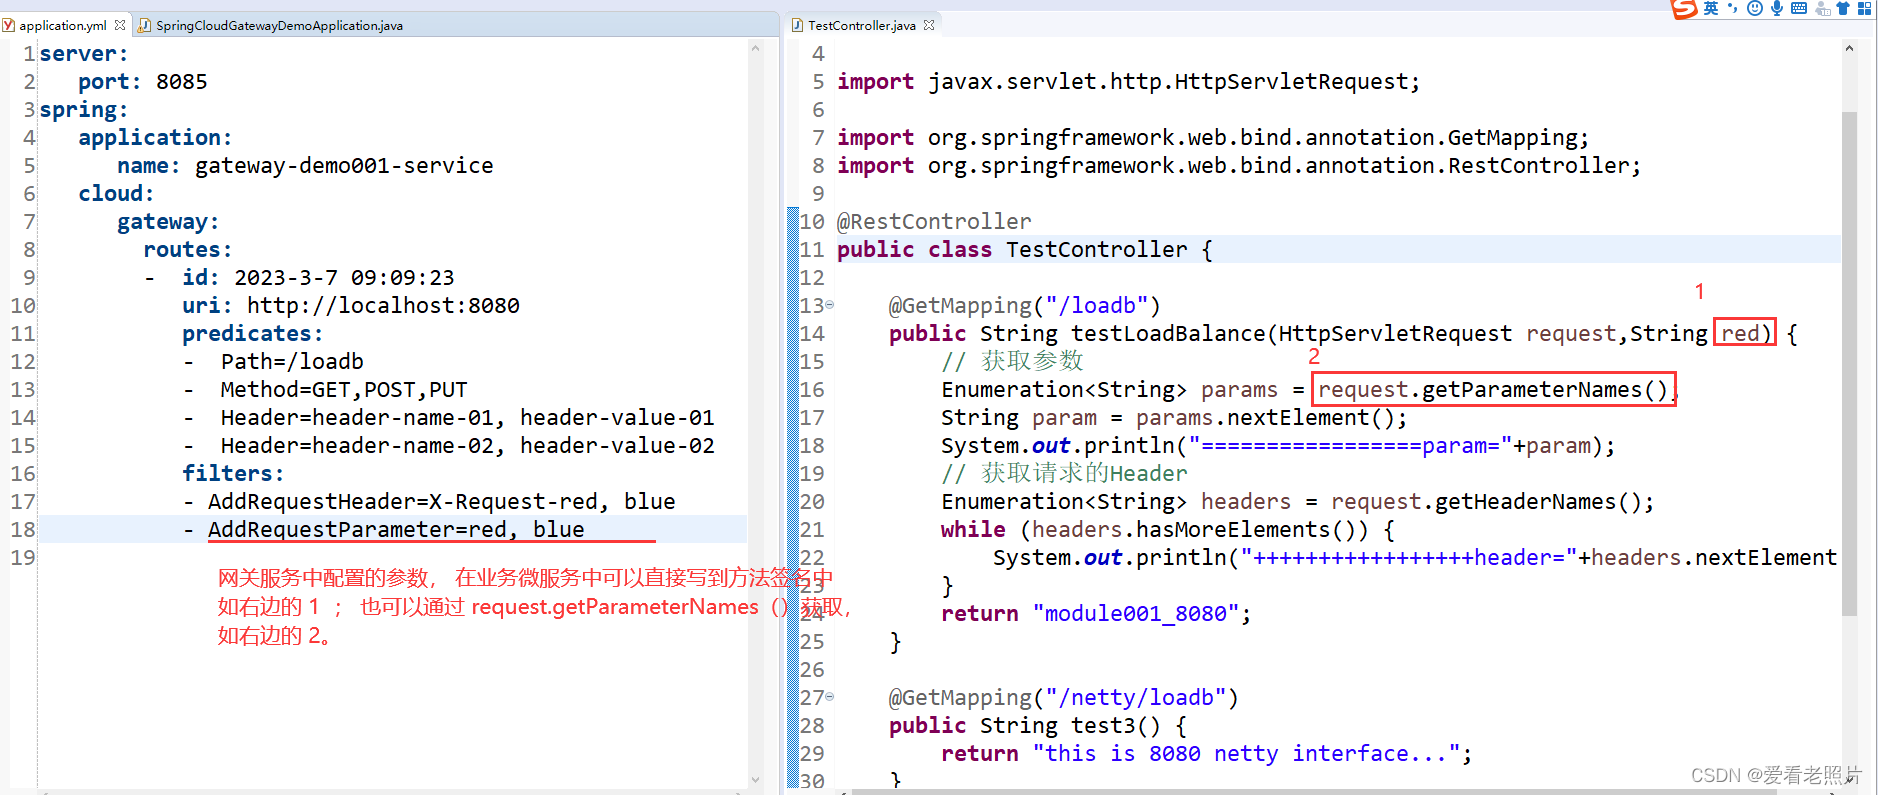The width and height of the screenshot is (1878, 795).
Task: Click 'server:' on yml line 1
Action: pyautogui.click(x=84, y=54)
